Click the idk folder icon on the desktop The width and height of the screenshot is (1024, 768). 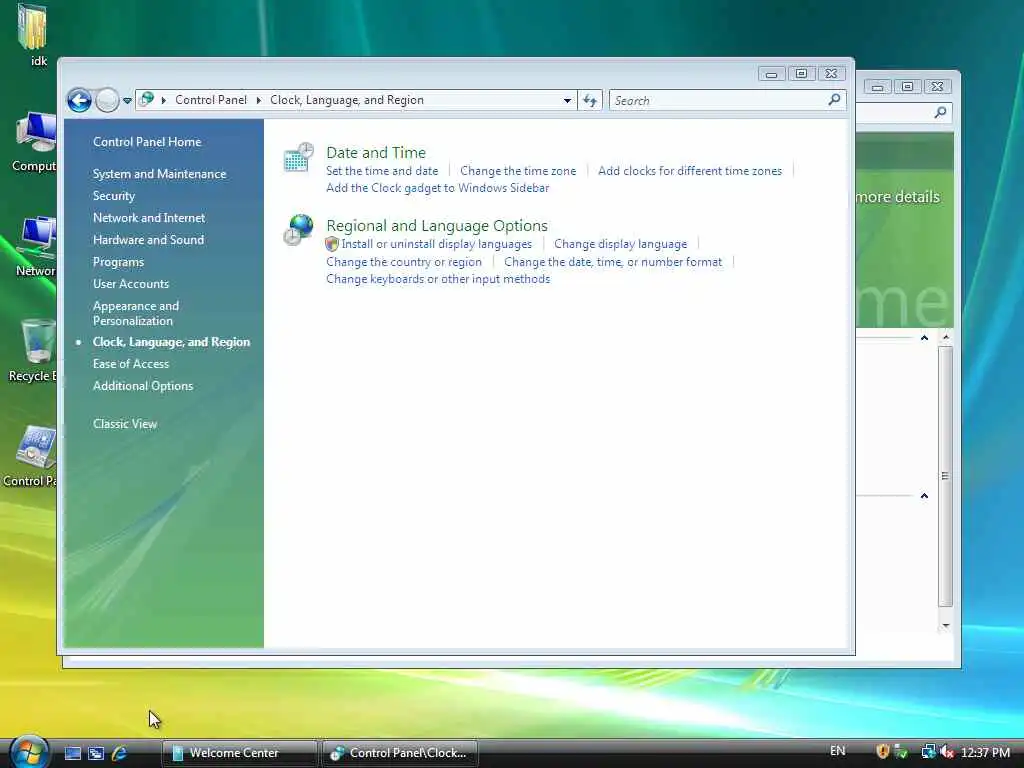point(33,27)
